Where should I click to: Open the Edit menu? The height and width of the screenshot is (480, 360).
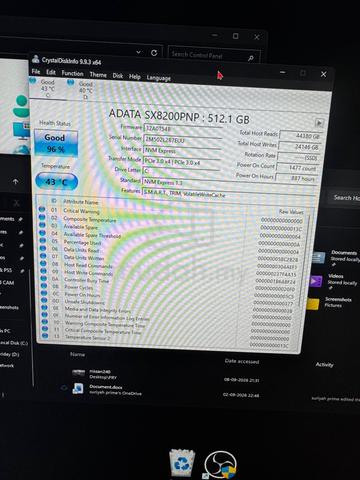pyautogui.click(x=51, y=72)
